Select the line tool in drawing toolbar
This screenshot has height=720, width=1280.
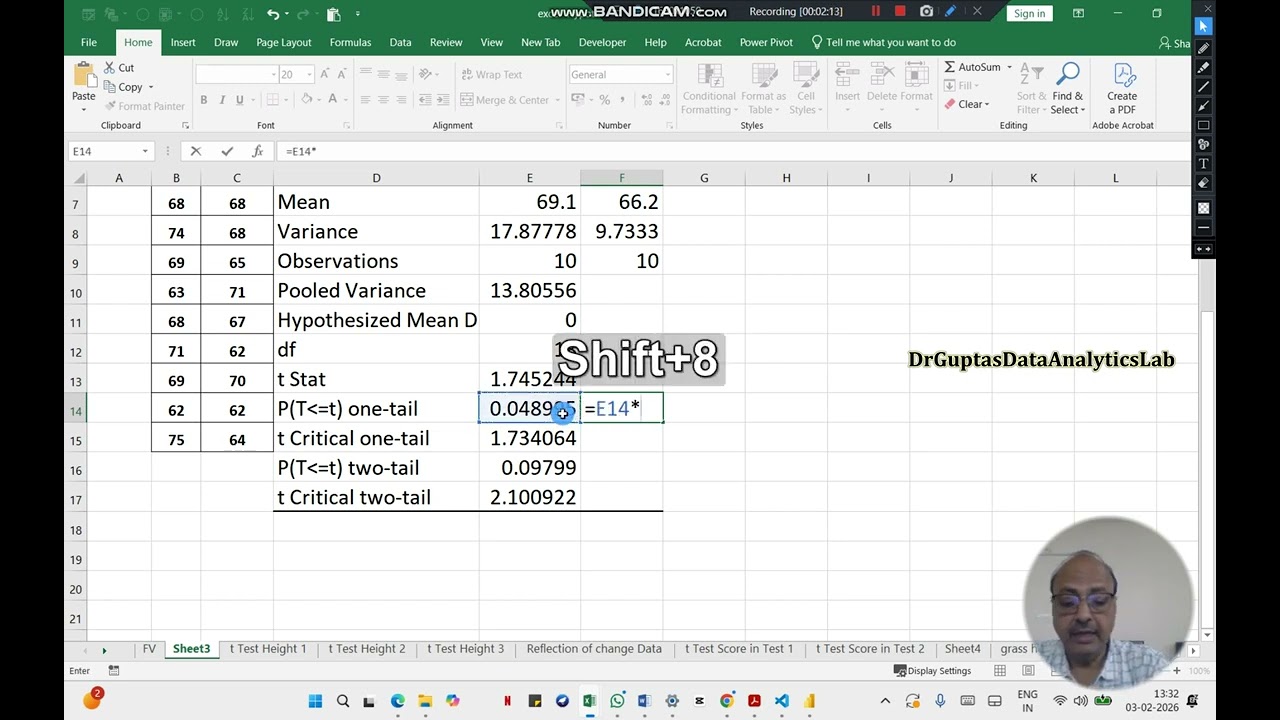[1203, 87]
